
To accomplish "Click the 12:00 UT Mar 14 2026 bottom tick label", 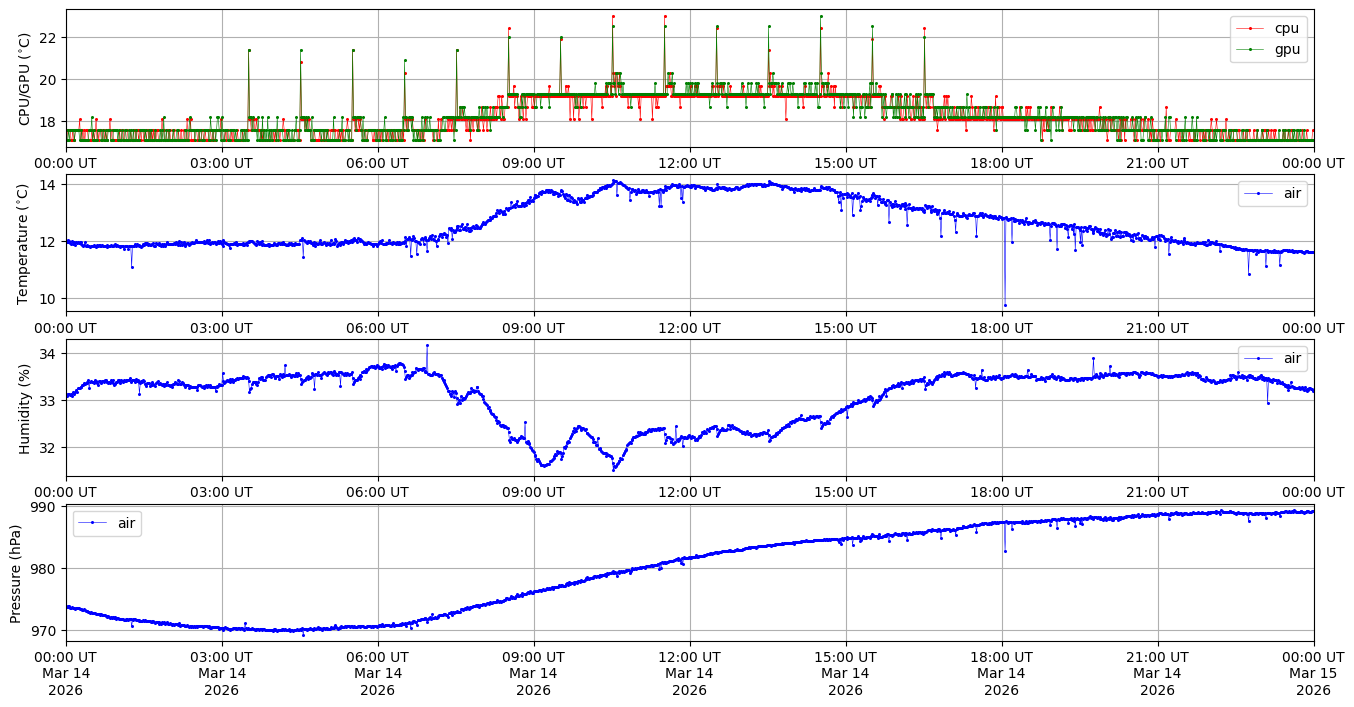I will coord(689,673).
